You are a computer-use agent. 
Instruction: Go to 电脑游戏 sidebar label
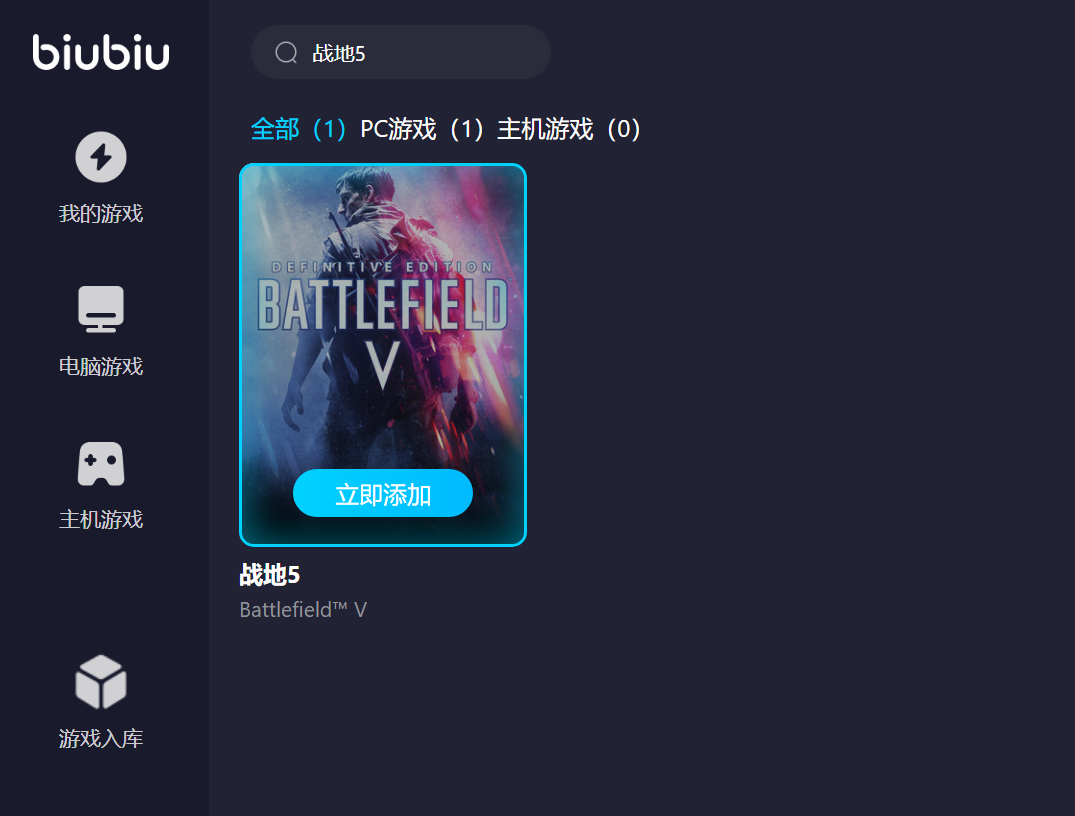coord(101,366)
